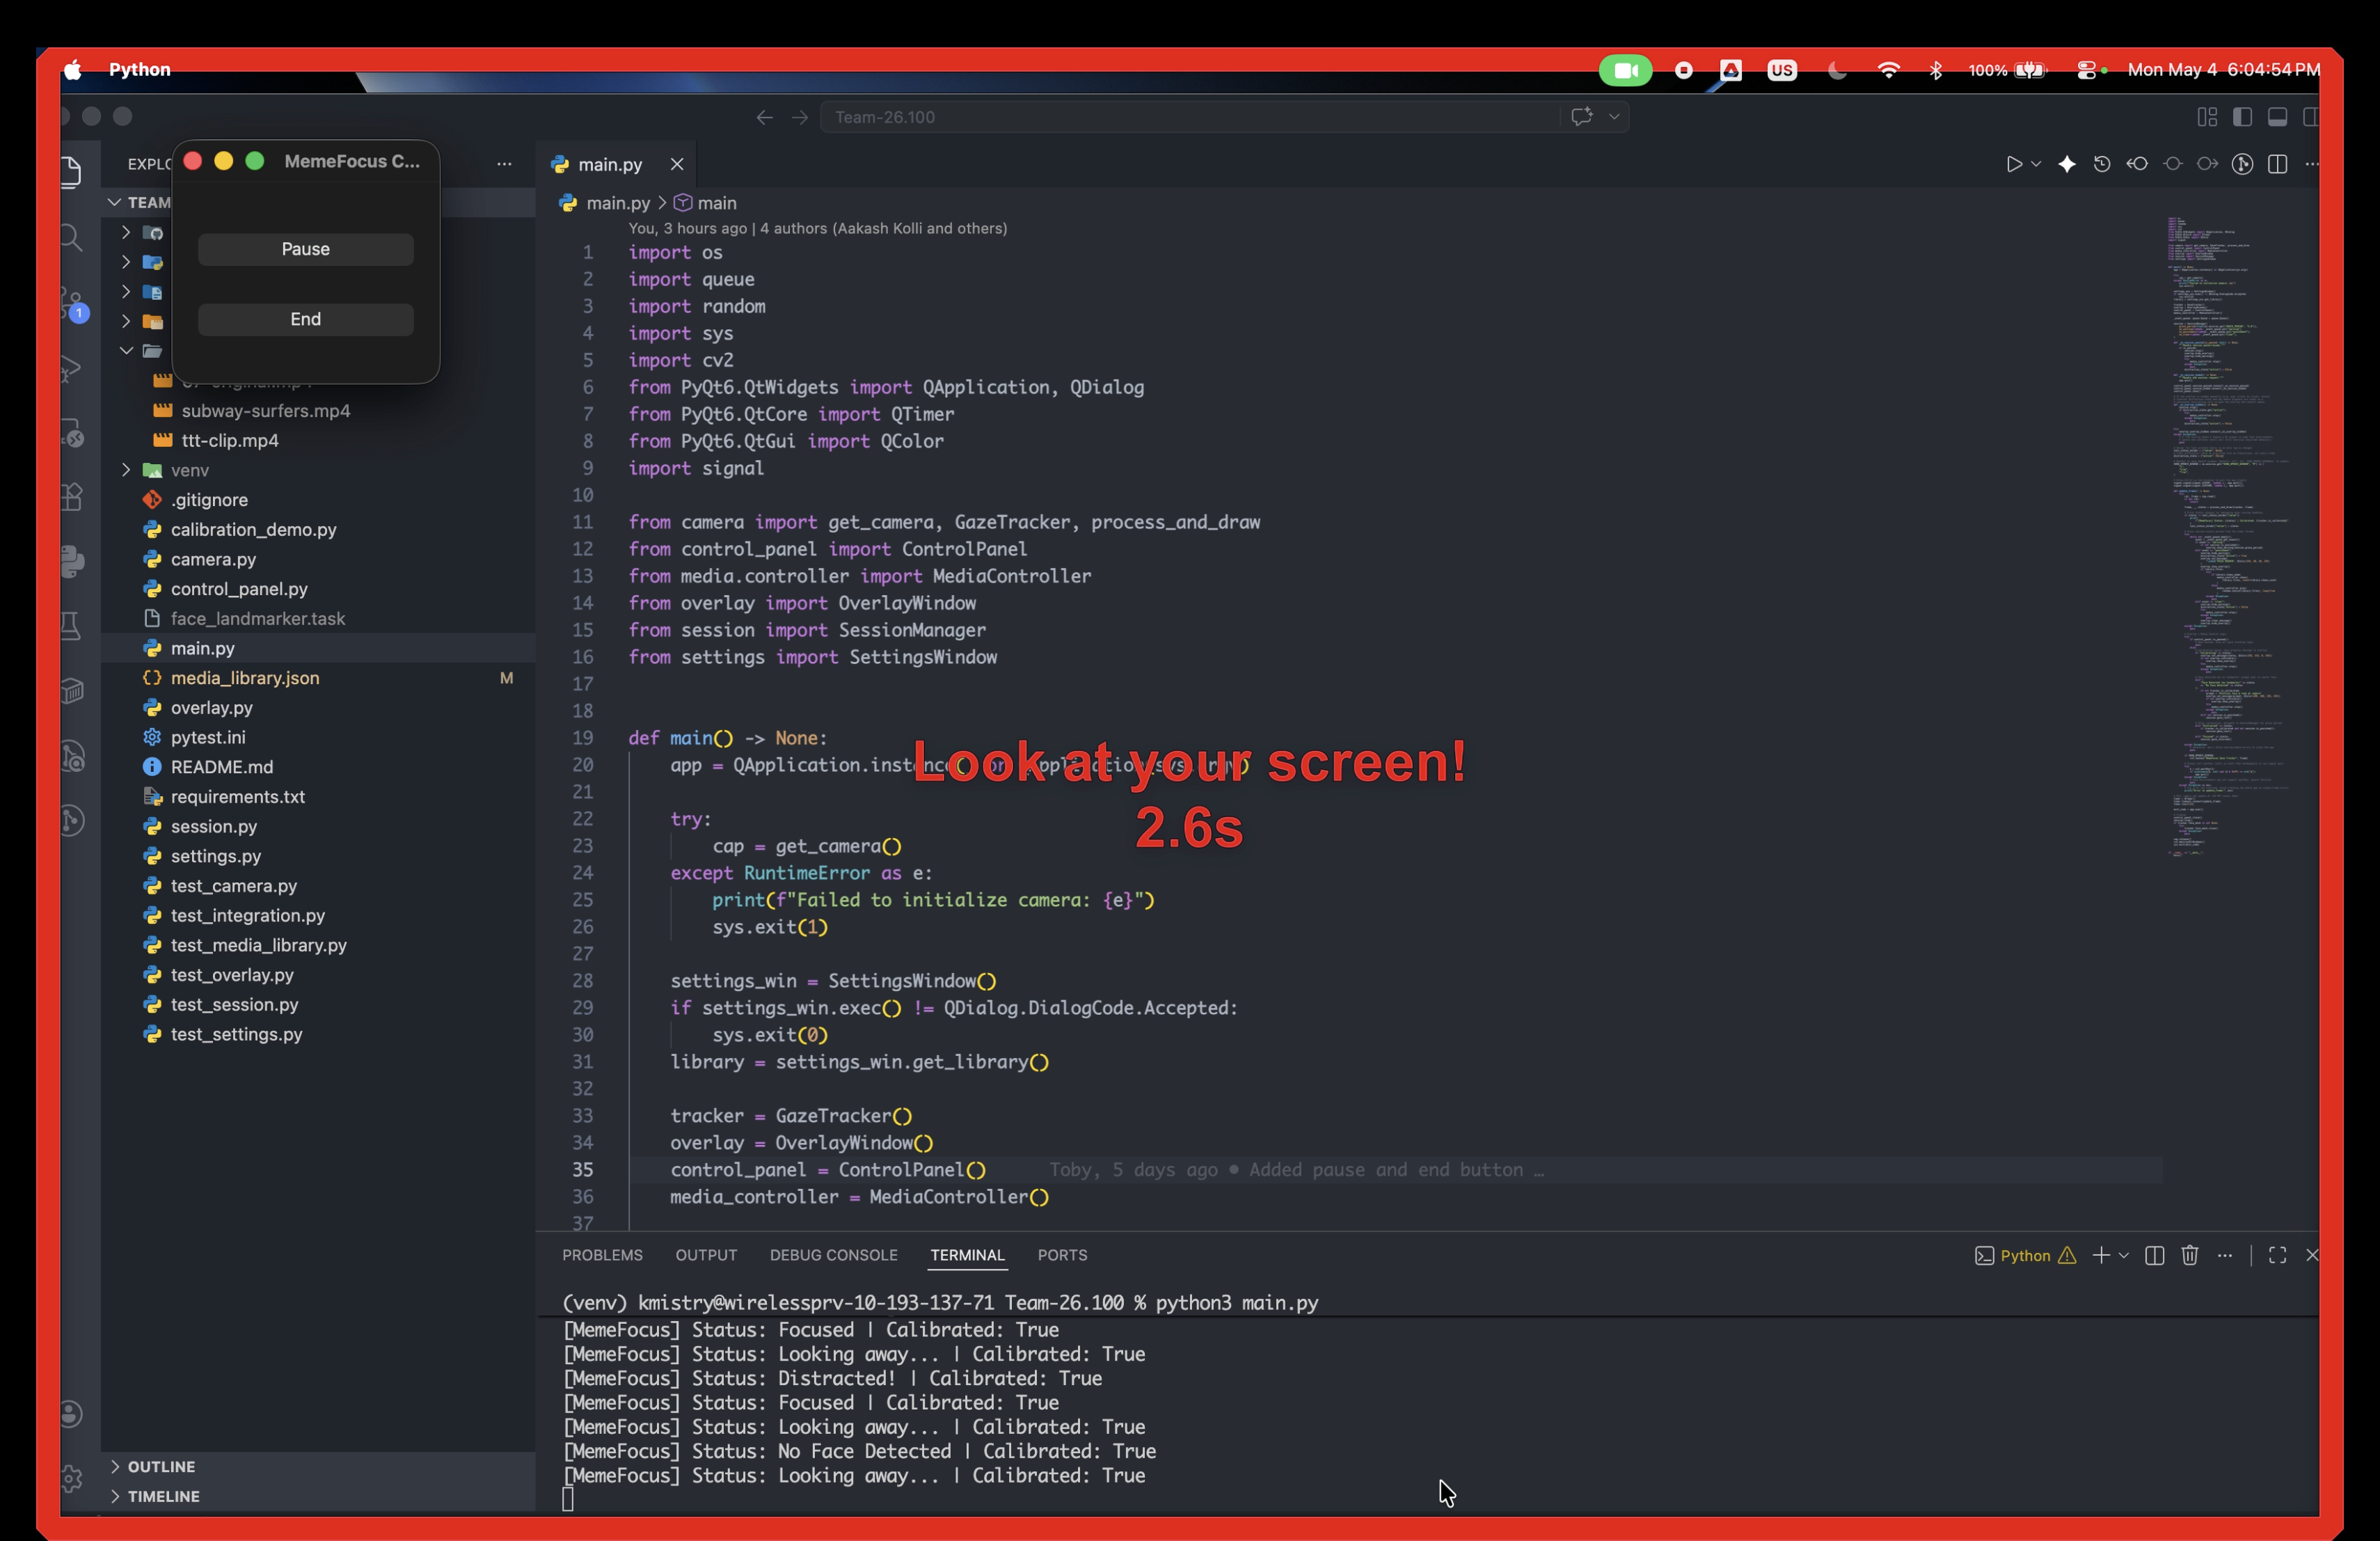Select the TERMINAL panel tab
2380x1541 pixels.
(x=967, y=1255)
